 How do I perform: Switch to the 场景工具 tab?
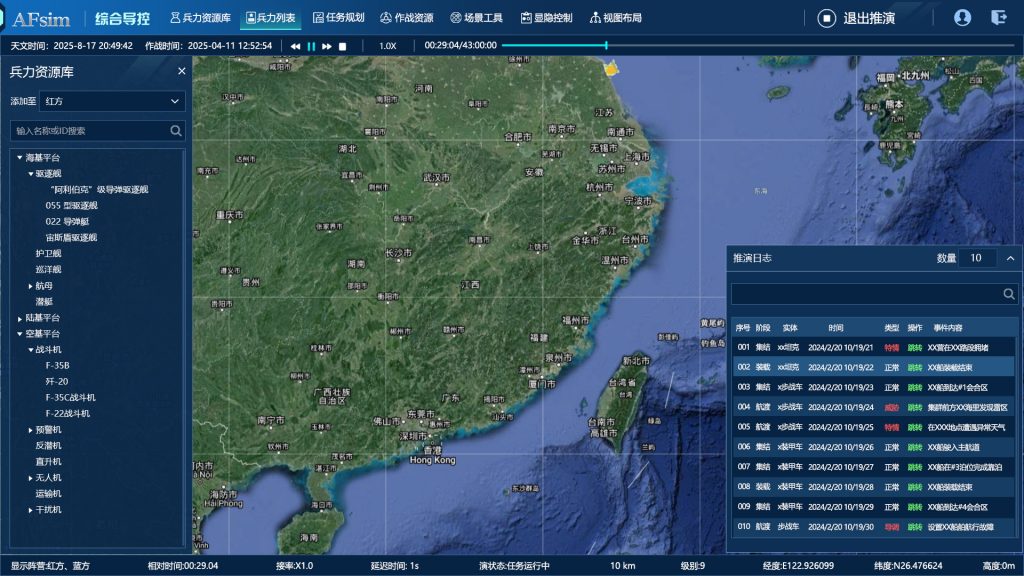click(476, 18)
